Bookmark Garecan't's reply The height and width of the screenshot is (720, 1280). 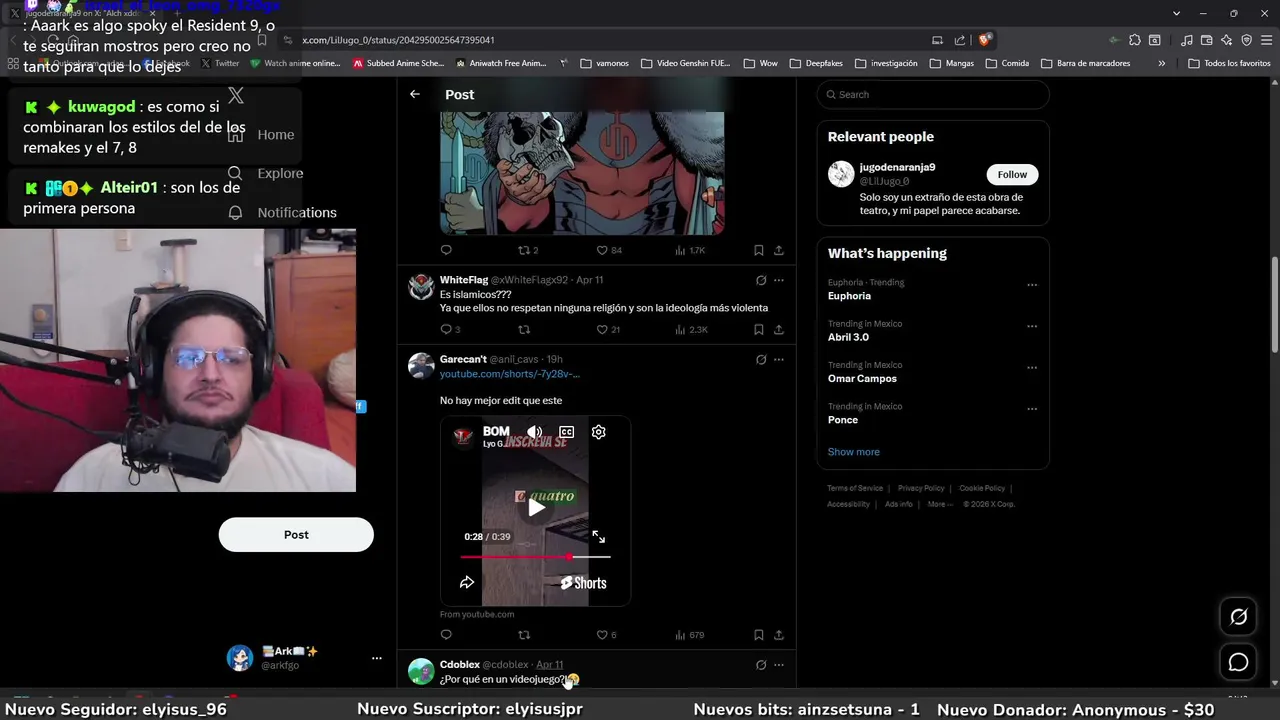[x=759, y=634]
